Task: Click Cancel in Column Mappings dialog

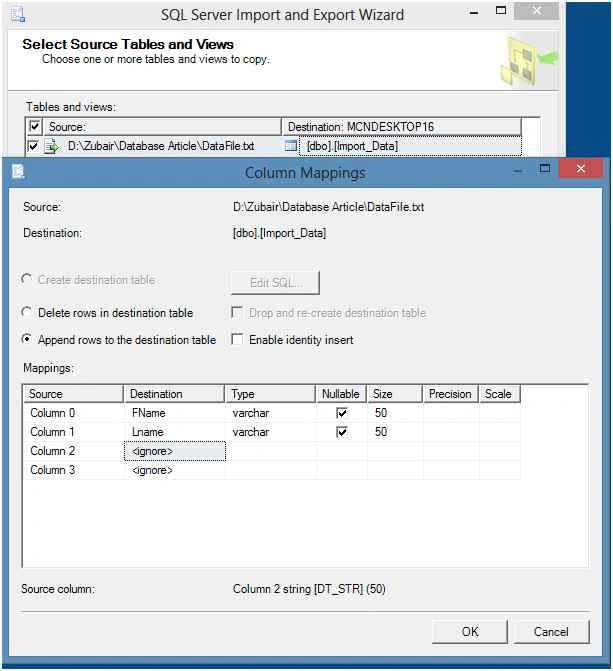Action: point(551,632)
